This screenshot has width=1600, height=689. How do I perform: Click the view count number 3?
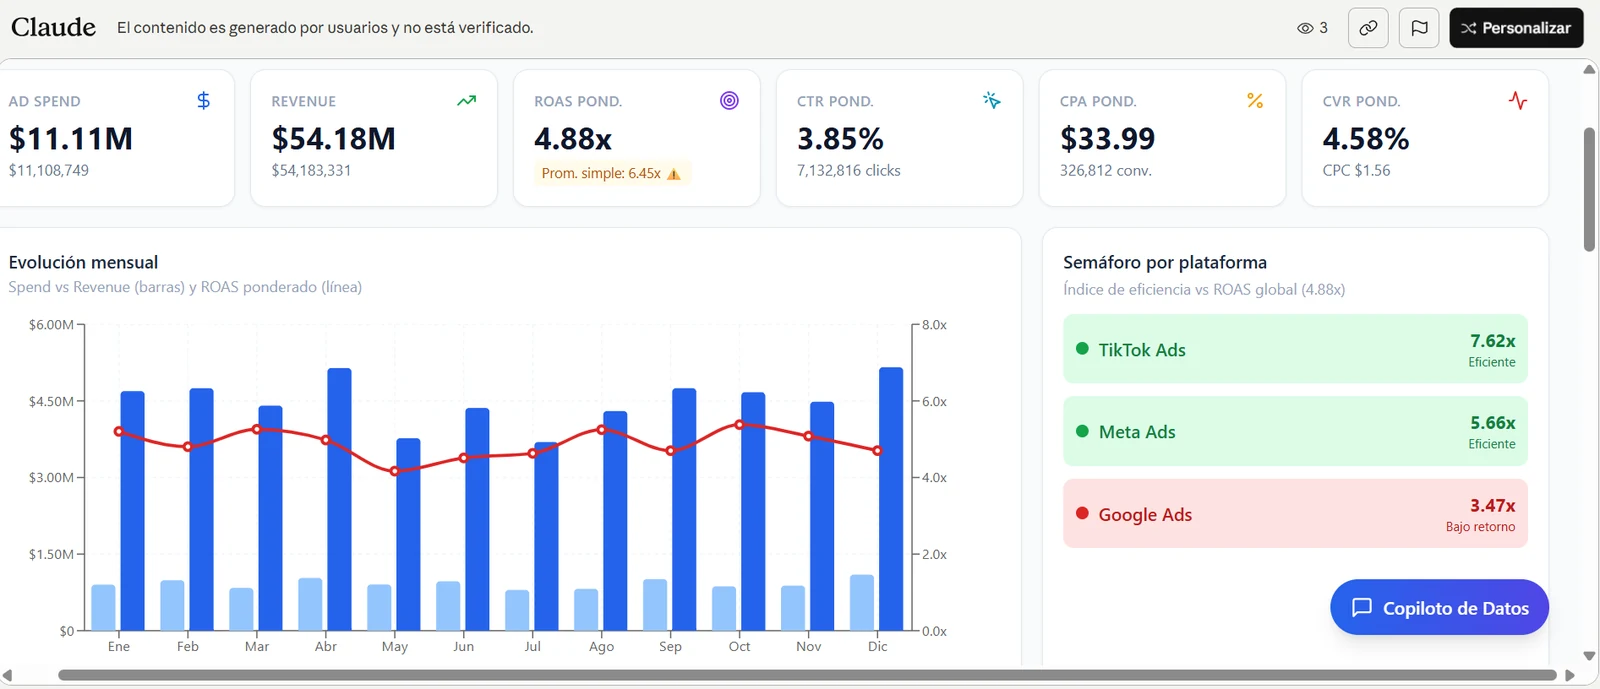click(1324, 28)
